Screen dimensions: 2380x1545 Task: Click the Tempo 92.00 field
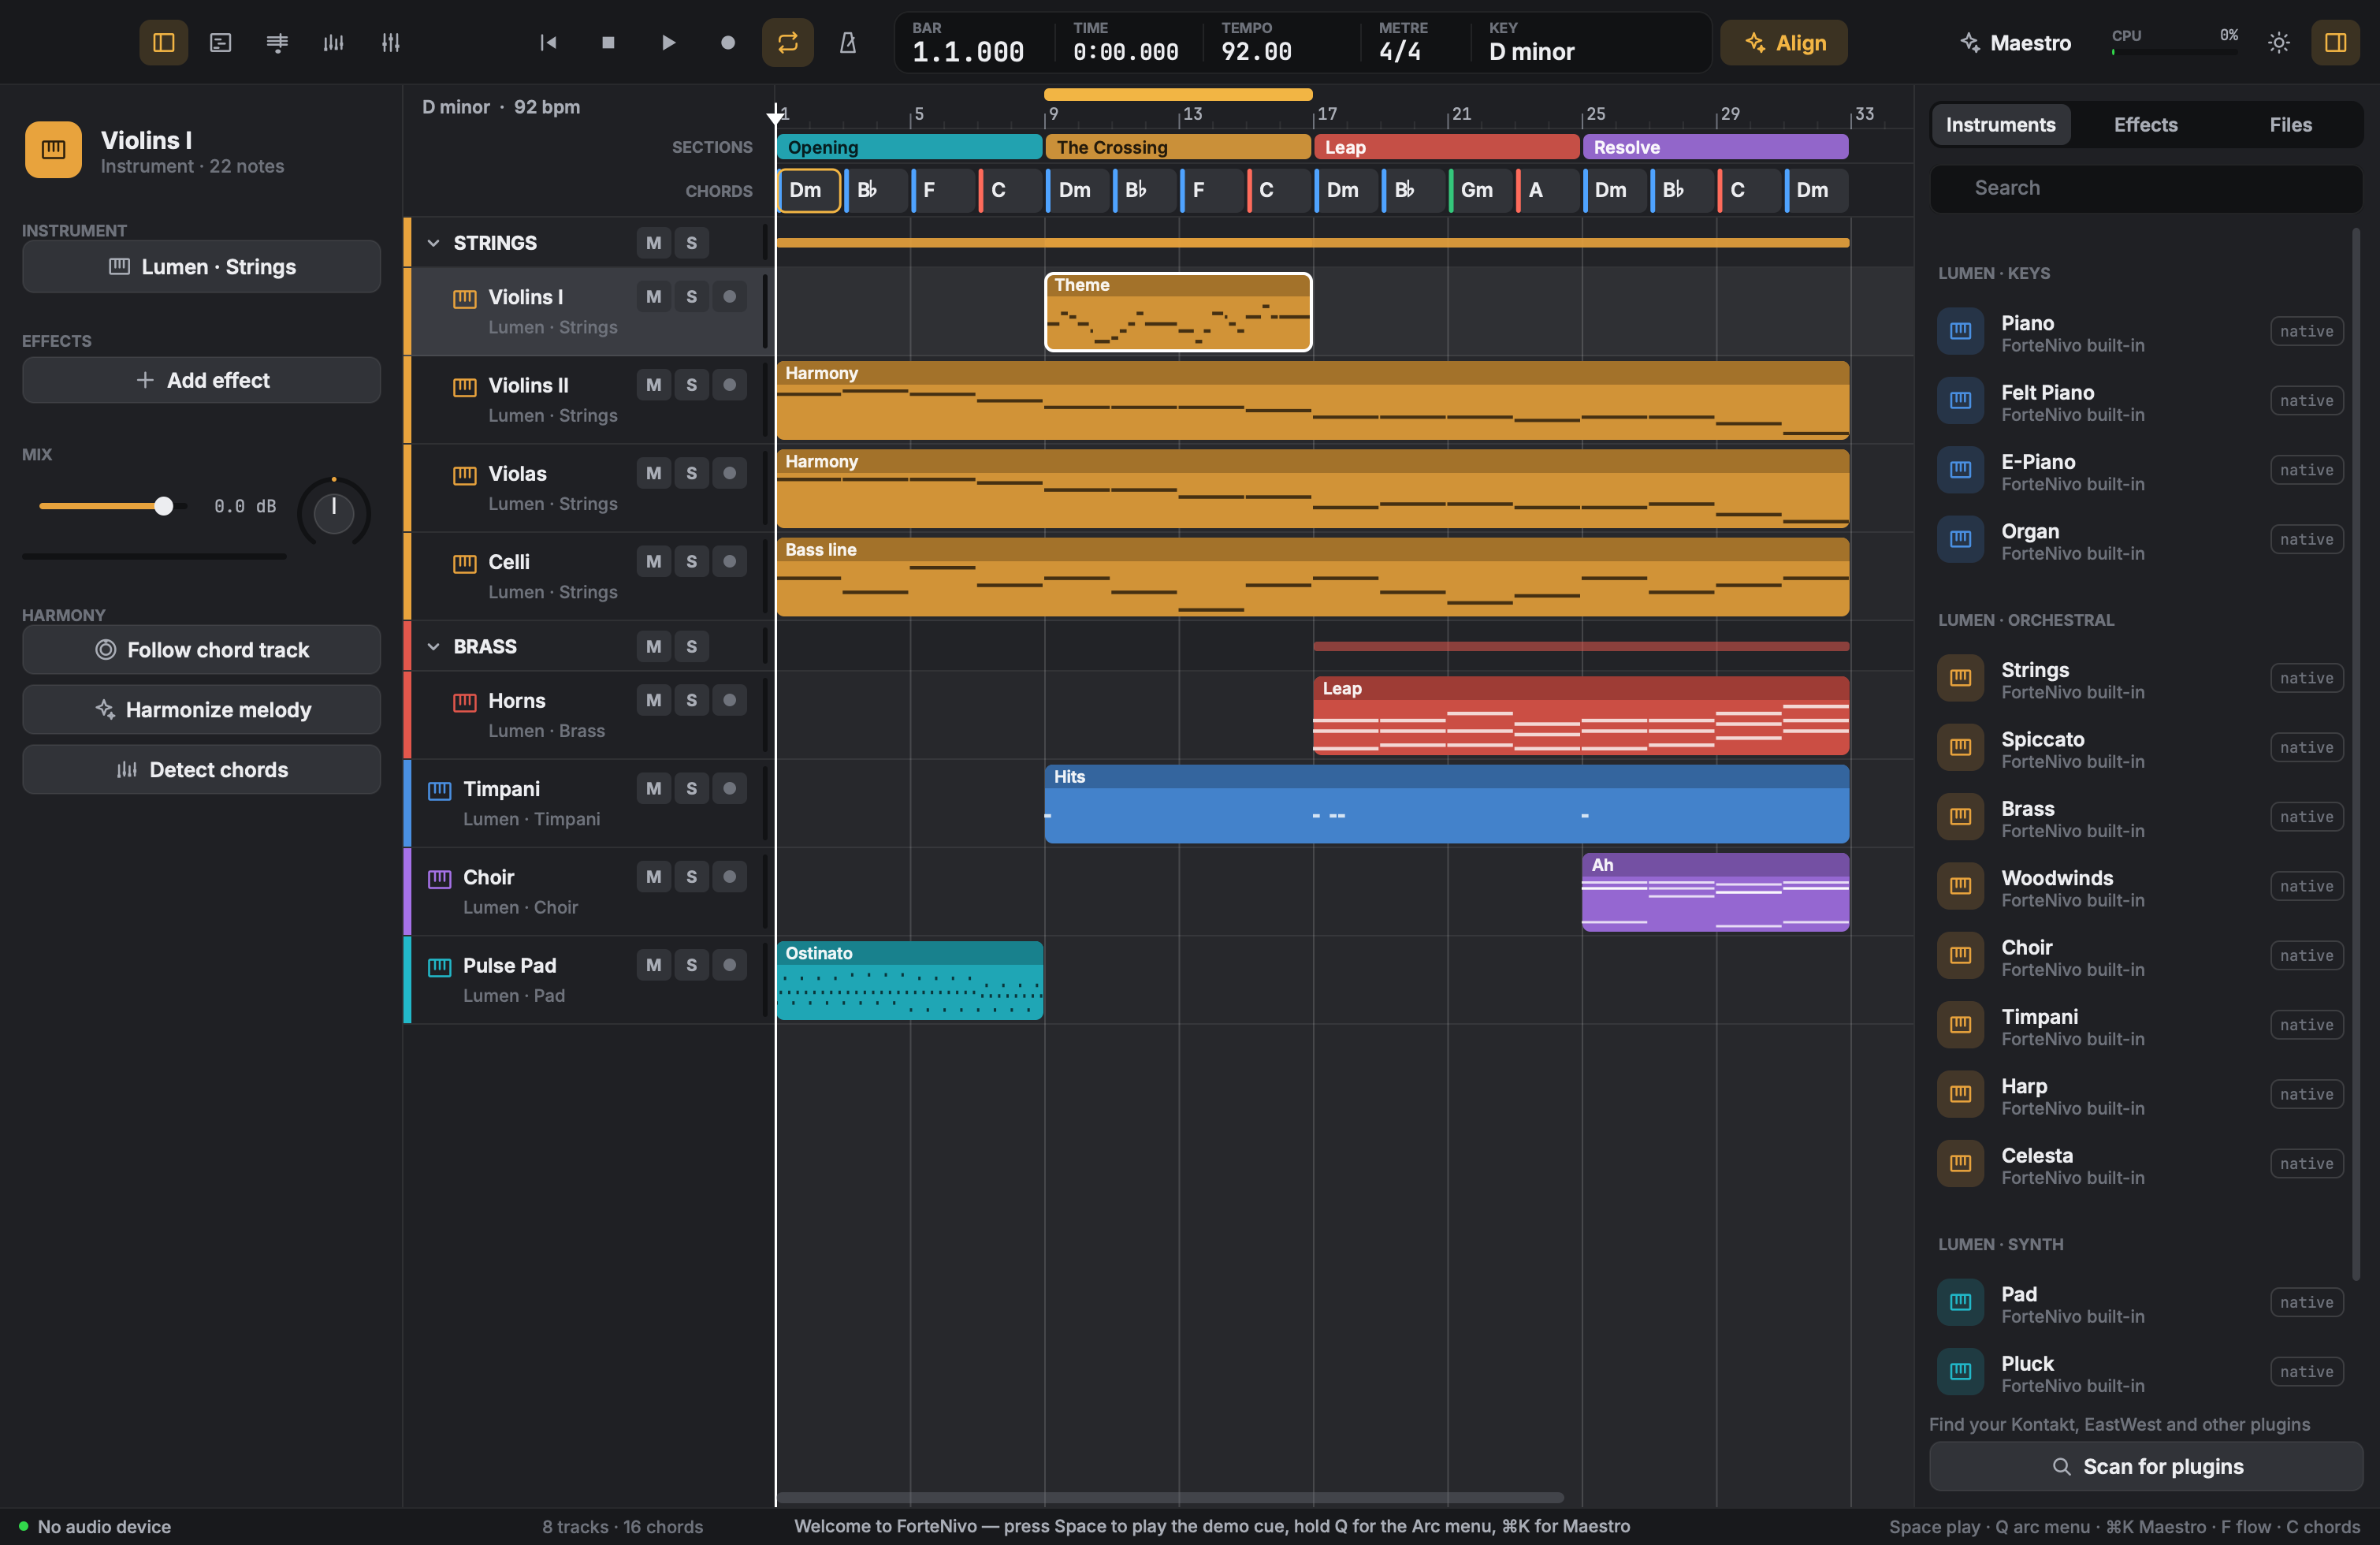[x=1256, y=43]
